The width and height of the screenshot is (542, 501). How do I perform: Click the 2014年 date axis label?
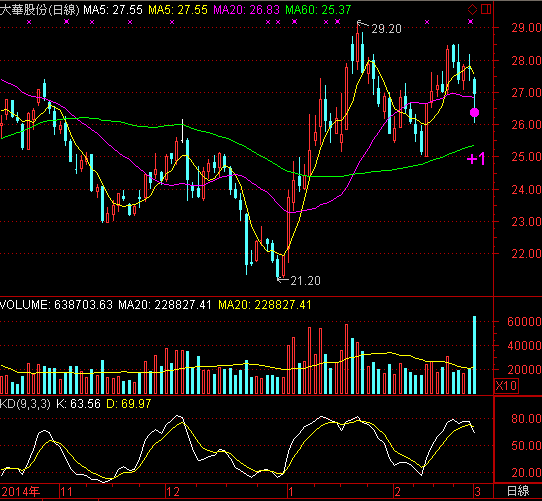20,491
